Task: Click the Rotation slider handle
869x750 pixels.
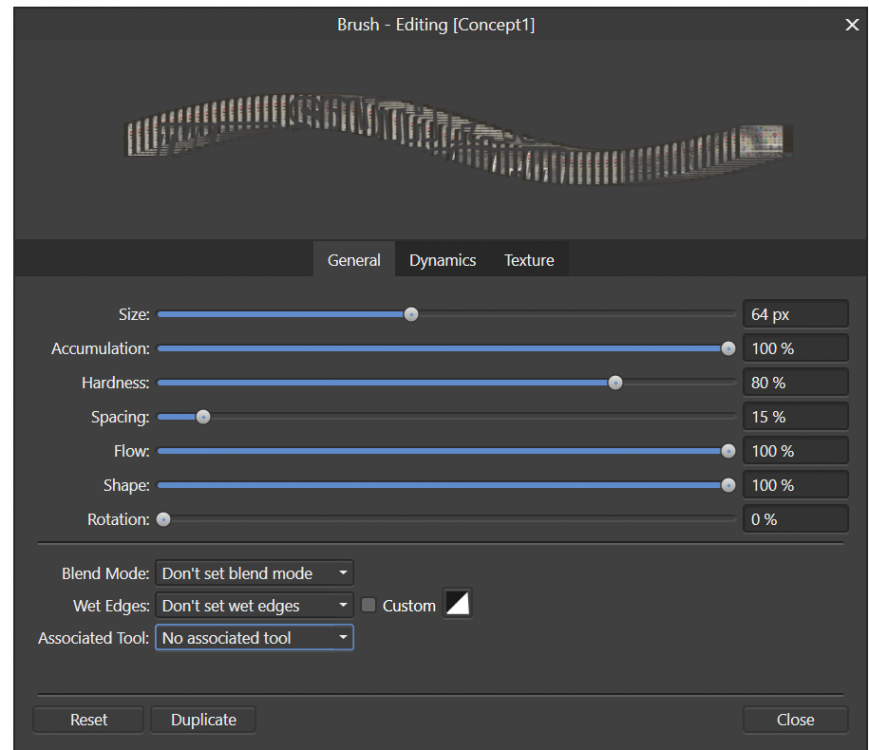Action: pyautogui.click(x=163, y=519)
